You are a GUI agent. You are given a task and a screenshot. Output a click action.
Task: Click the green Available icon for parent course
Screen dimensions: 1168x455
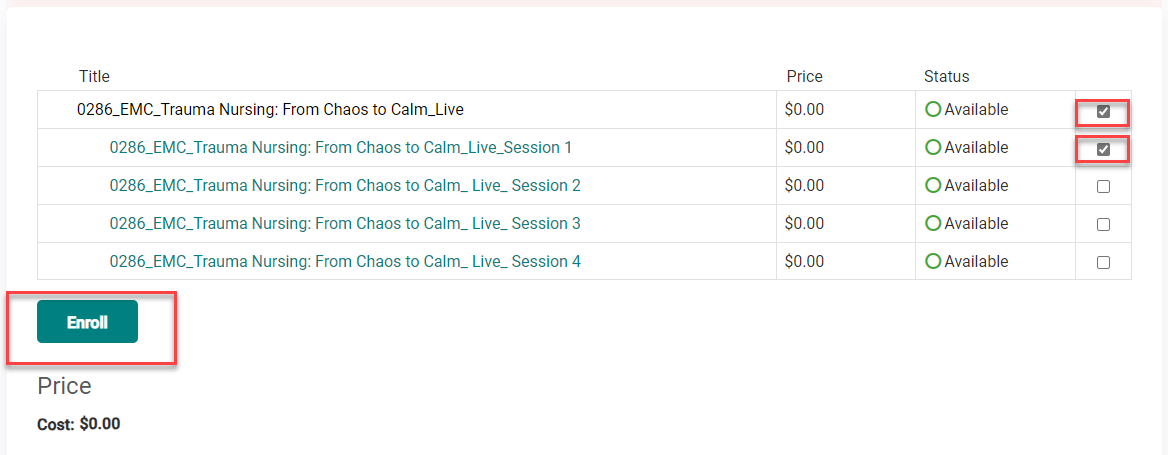pos(933,110)
